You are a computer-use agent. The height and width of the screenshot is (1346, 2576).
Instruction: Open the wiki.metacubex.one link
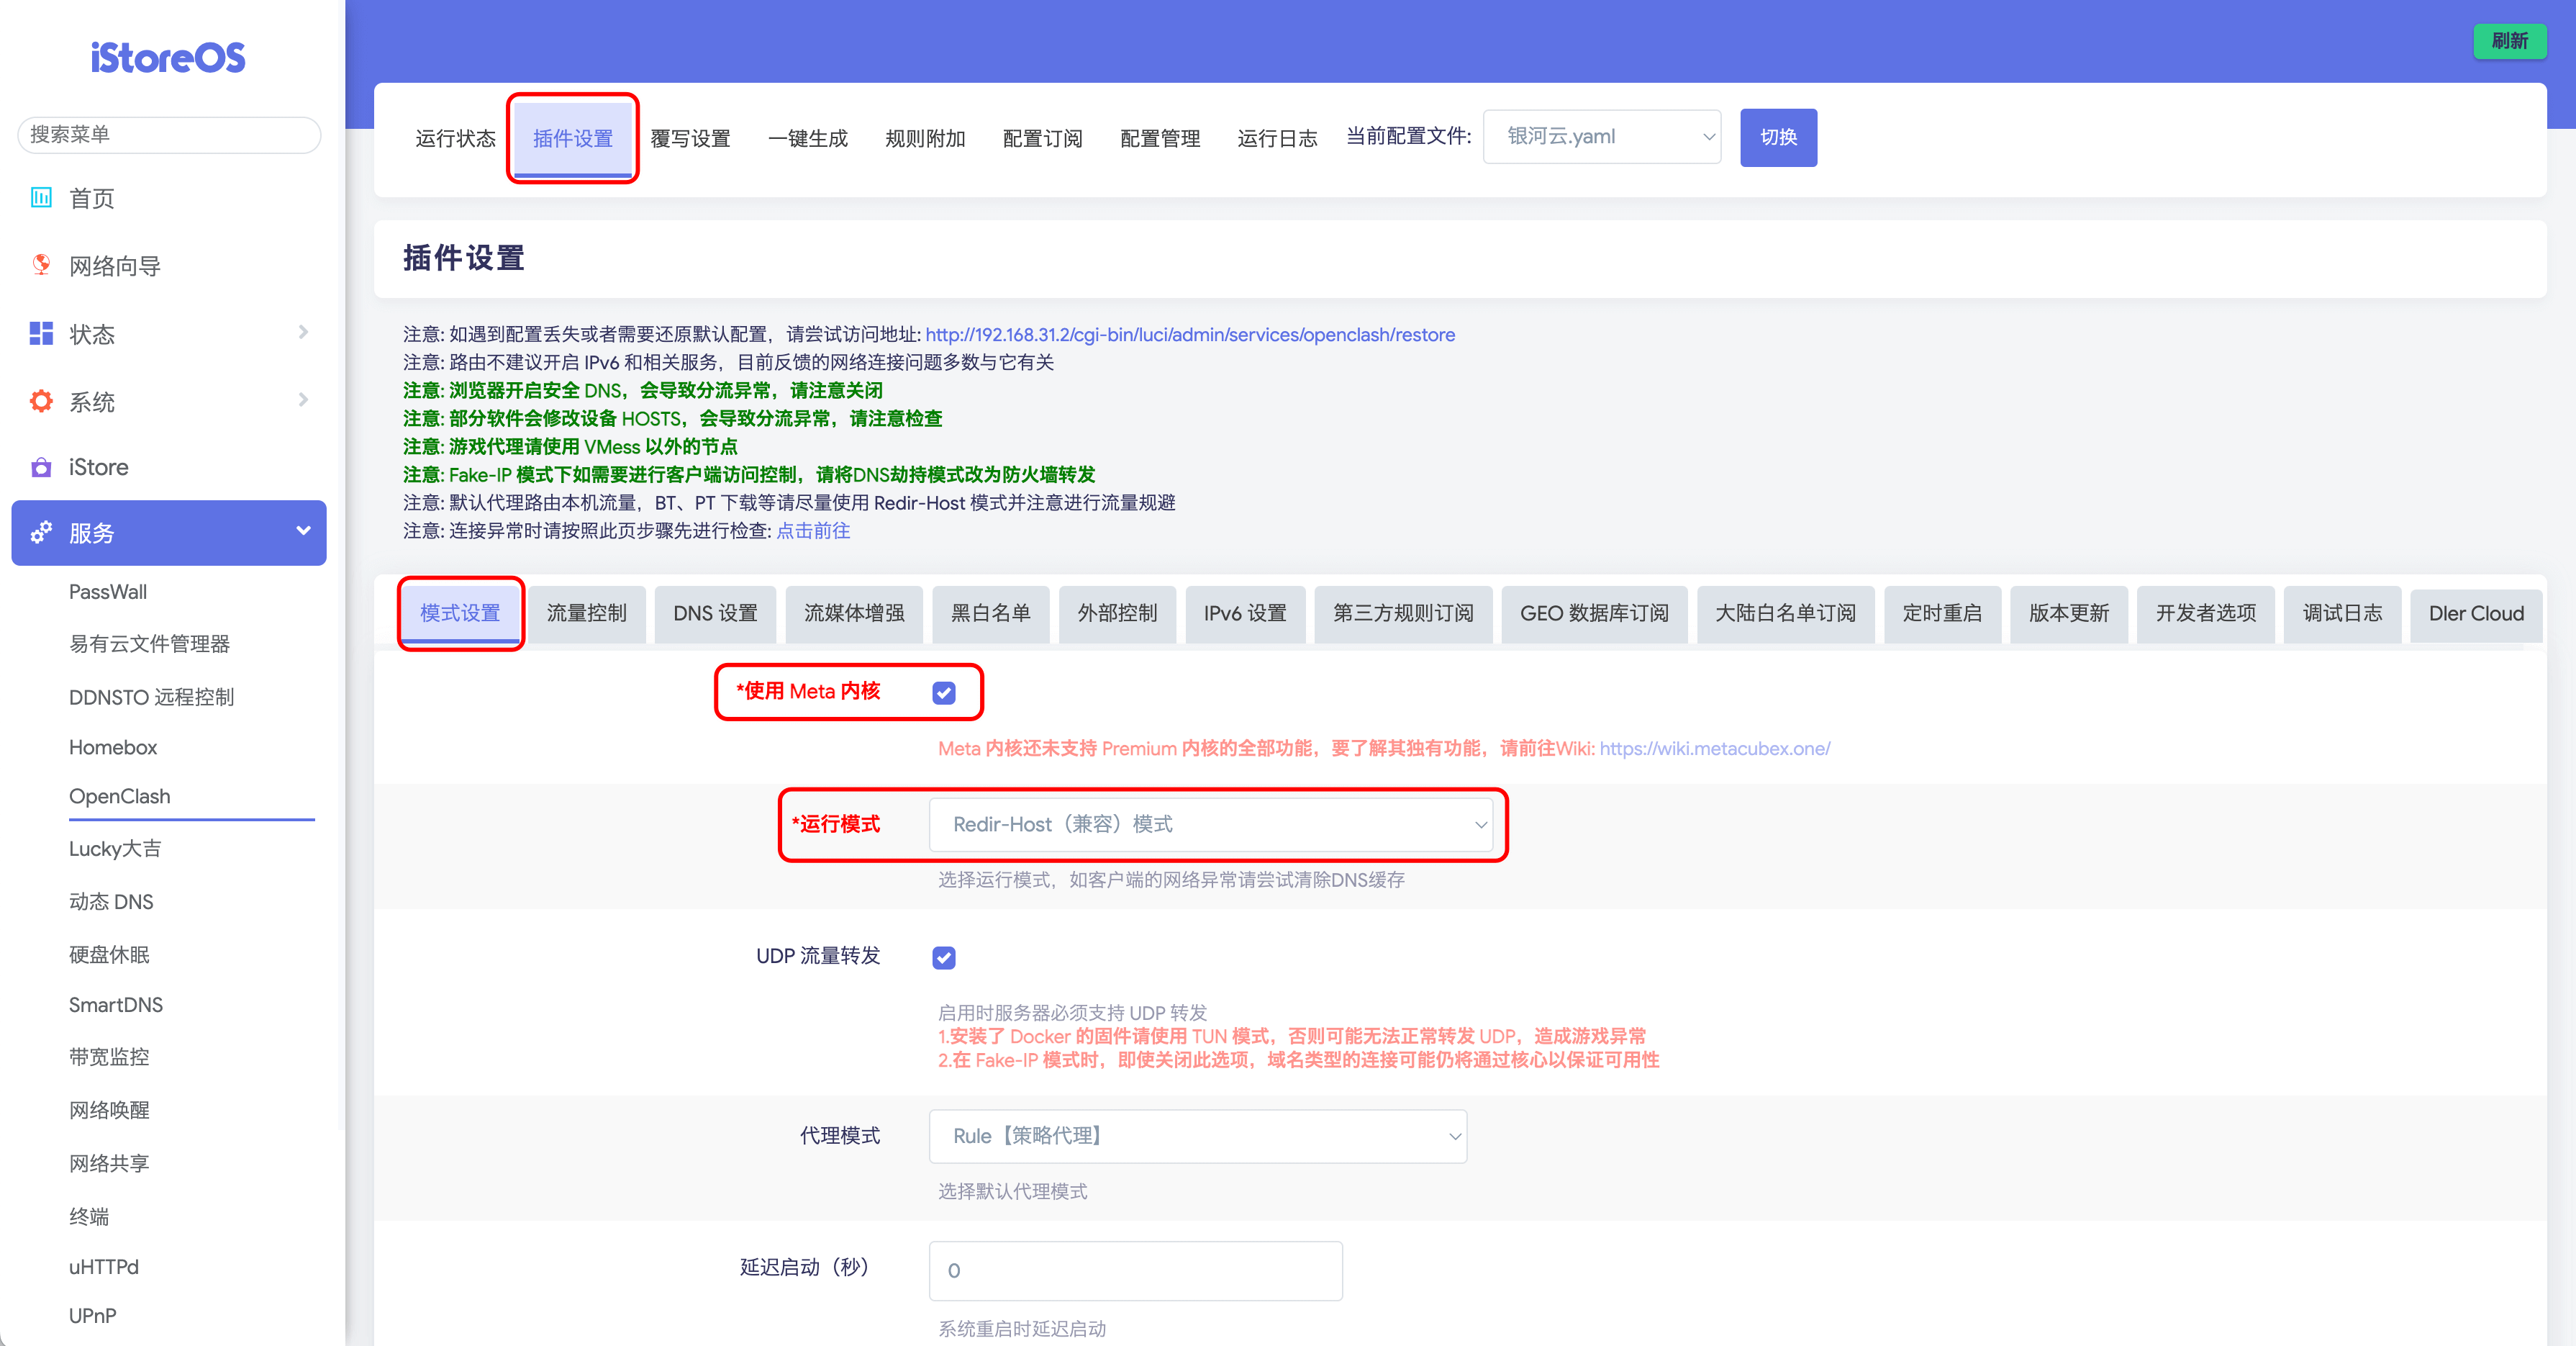pyautogui.click(x=1715, y=748)
